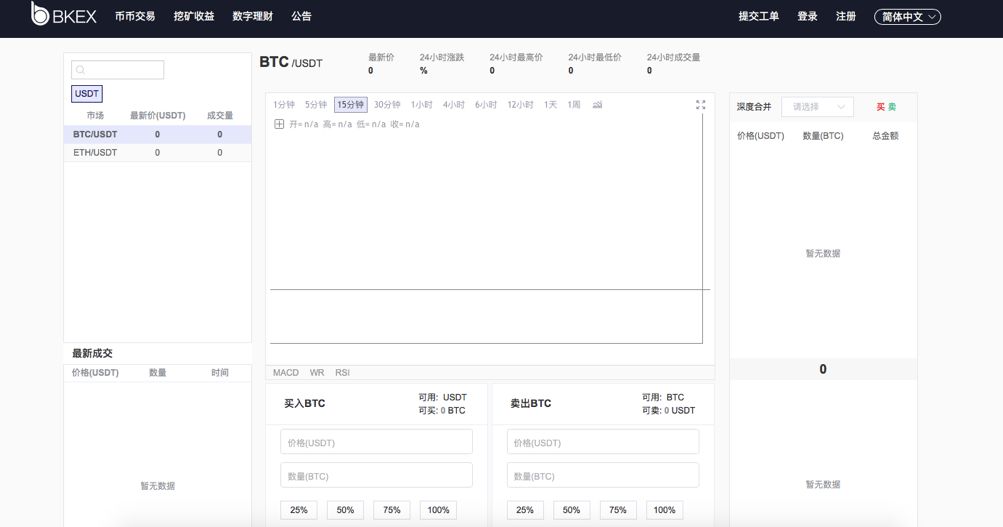This screenshot has width=1003, height=527.
Task: Set sell amount to 50%
Action: pos(571,510)
